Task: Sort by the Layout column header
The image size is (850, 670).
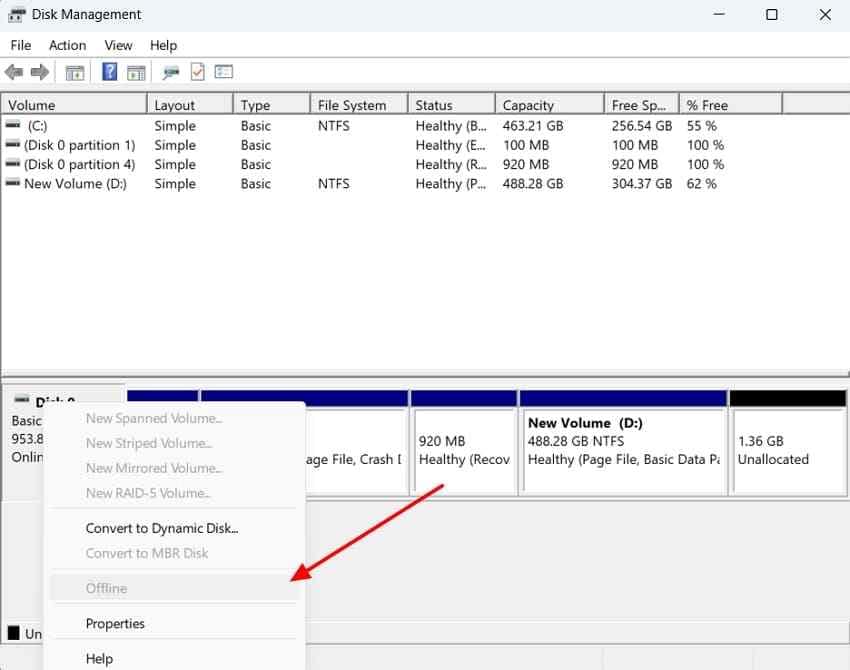Action: tap(190, 105)
